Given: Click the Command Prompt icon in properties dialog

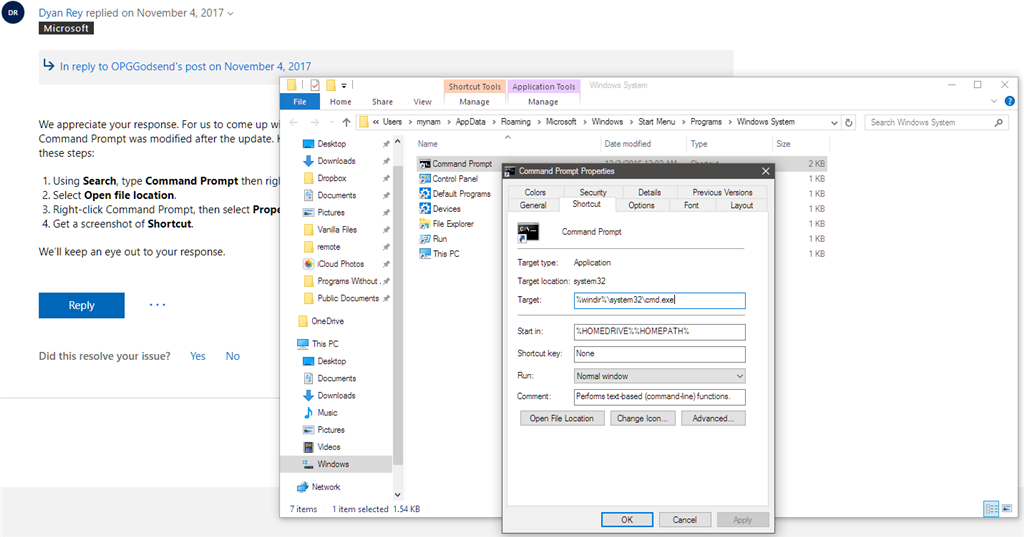Looking at the screenshot, I should [528, 232].
